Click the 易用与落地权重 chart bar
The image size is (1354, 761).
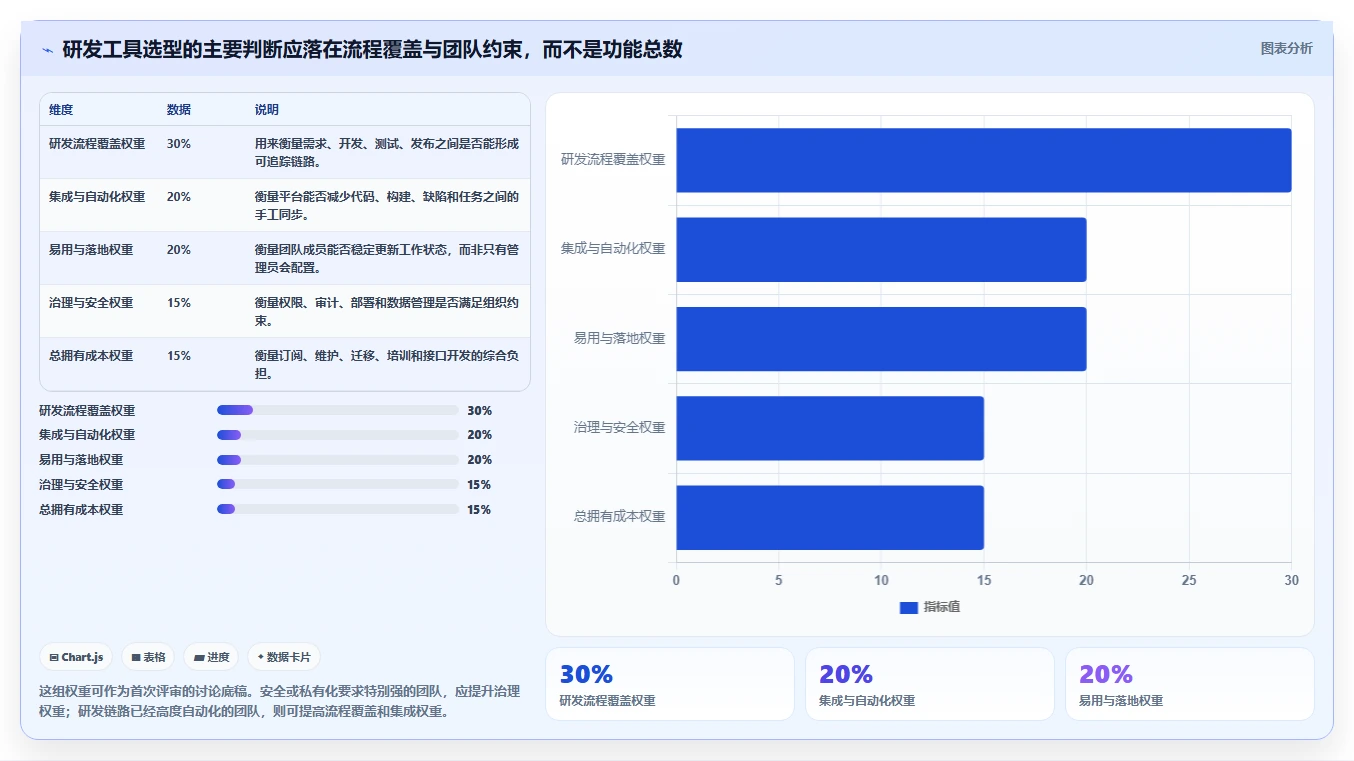pos(881,339)
